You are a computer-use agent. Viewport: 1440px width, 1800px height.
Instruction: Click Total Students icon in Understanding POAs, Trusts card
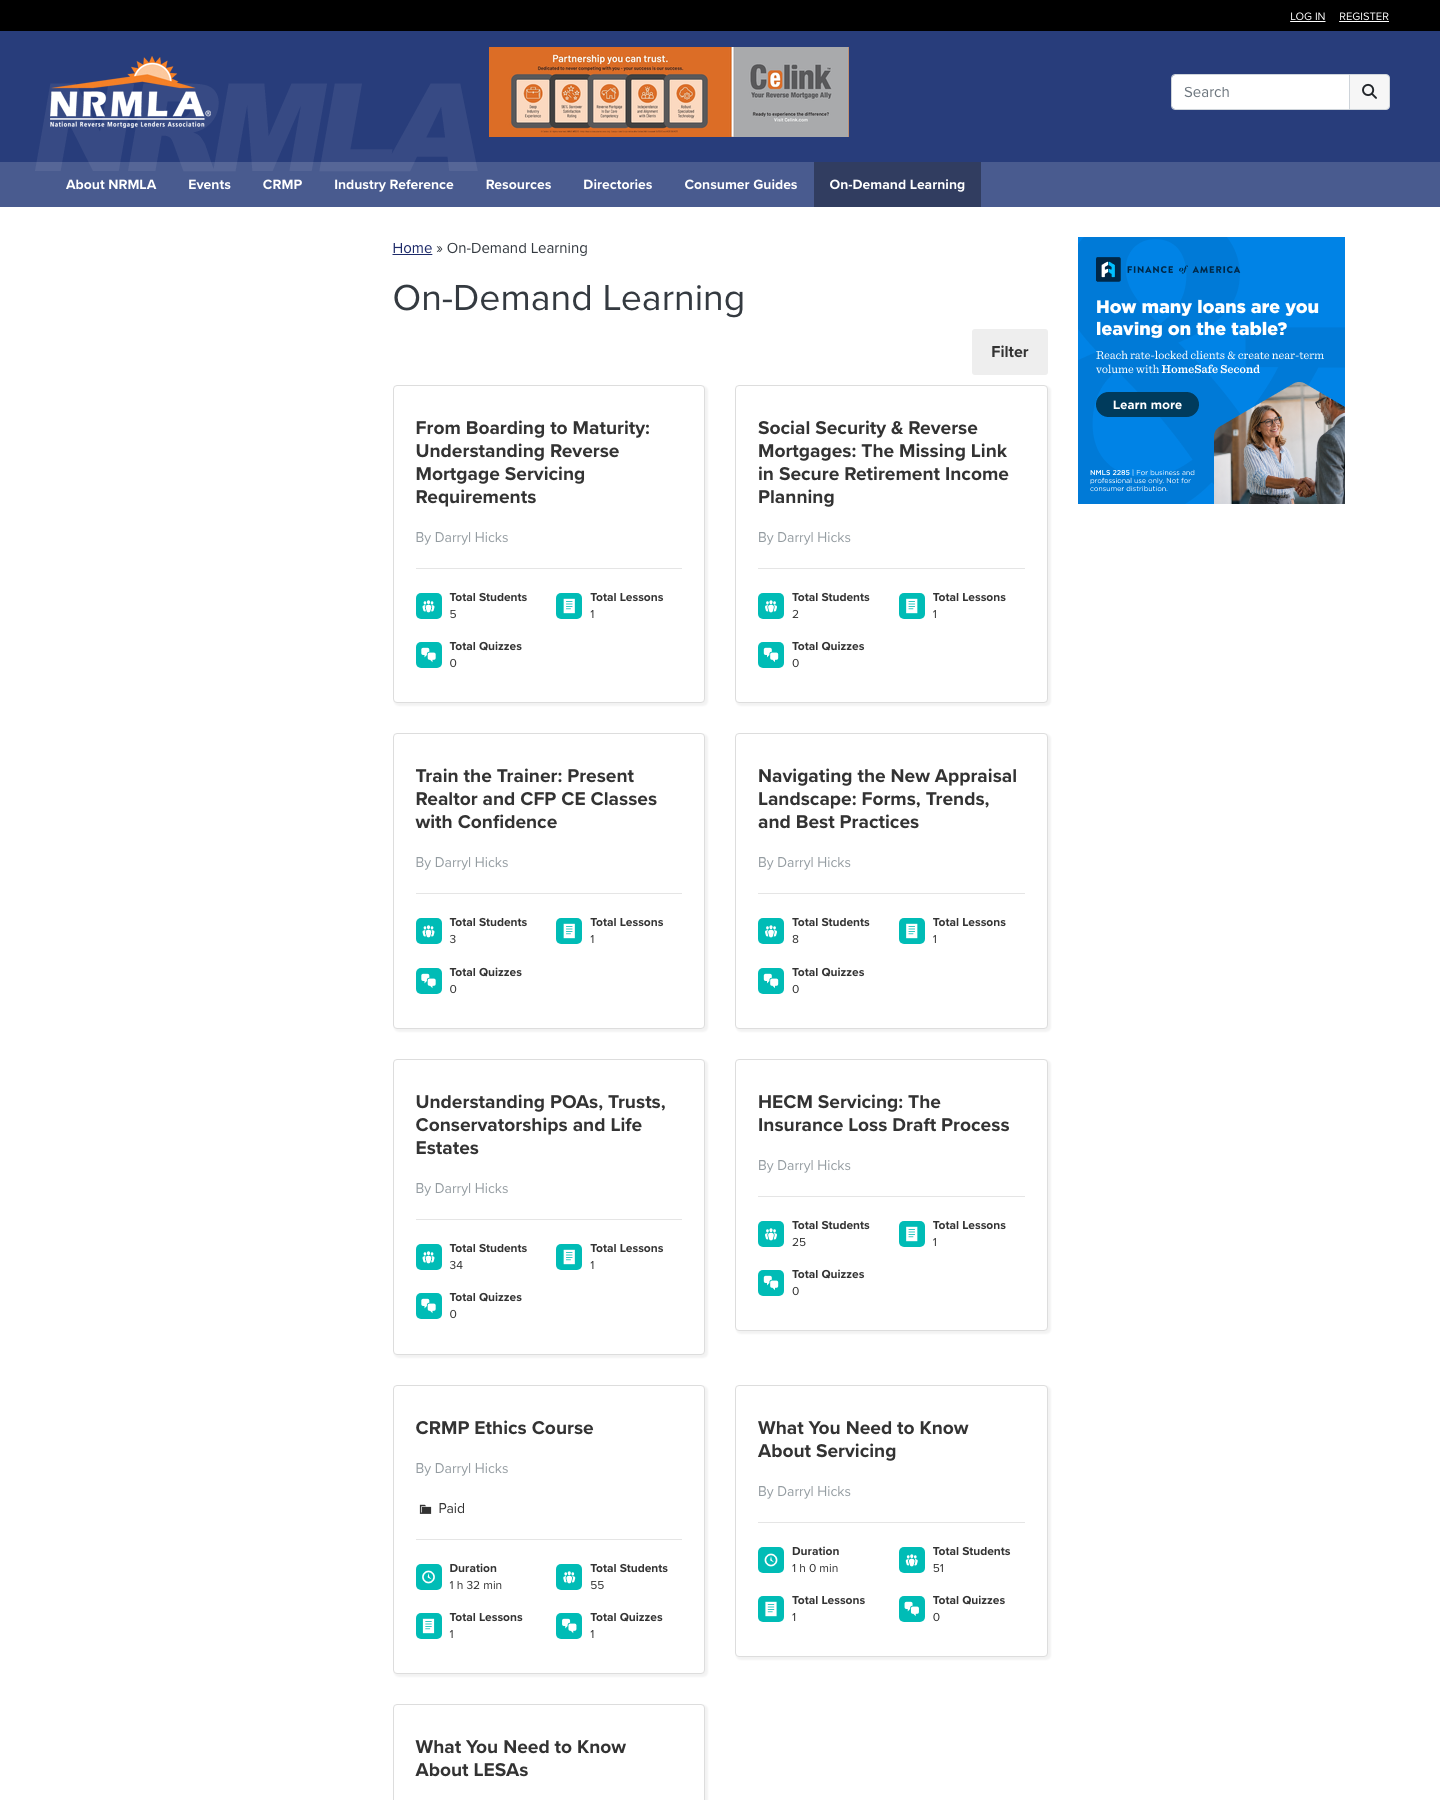pos(429,1257)
